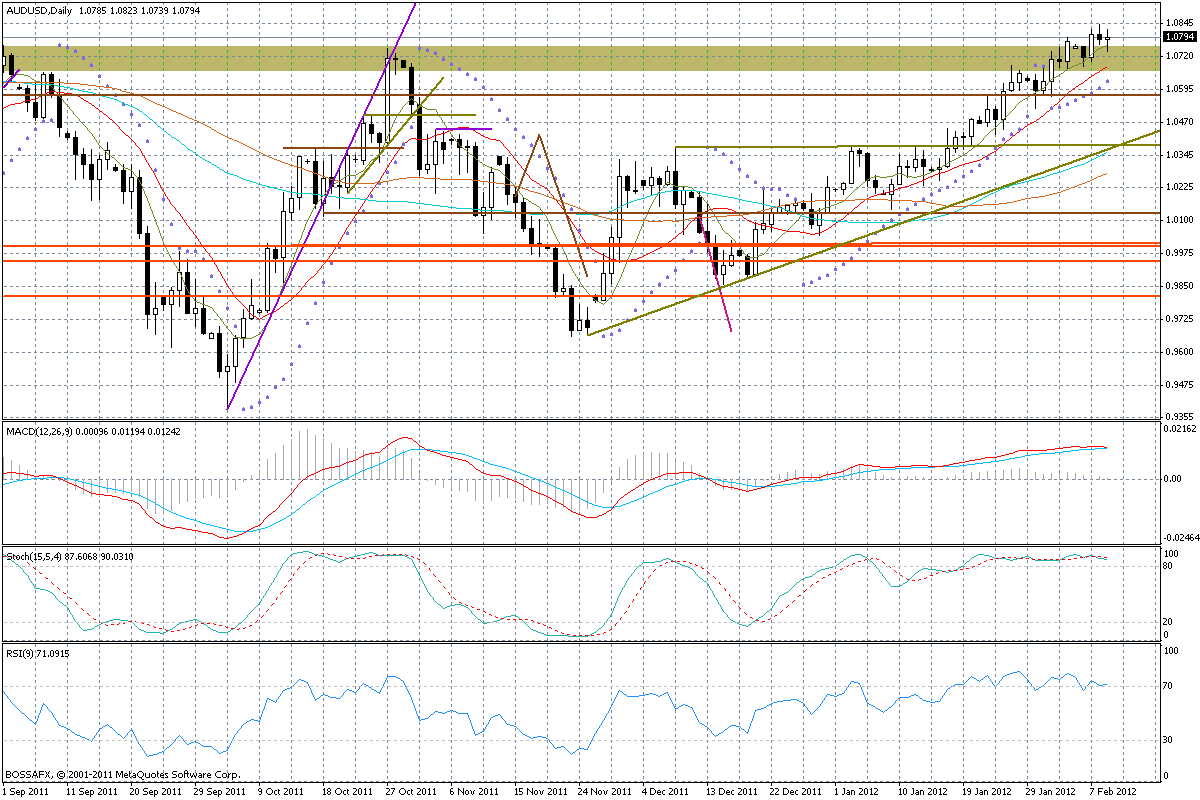Click the 24 Nov 2011 date label
The image size is (1200, 800).
coord(604,789)
